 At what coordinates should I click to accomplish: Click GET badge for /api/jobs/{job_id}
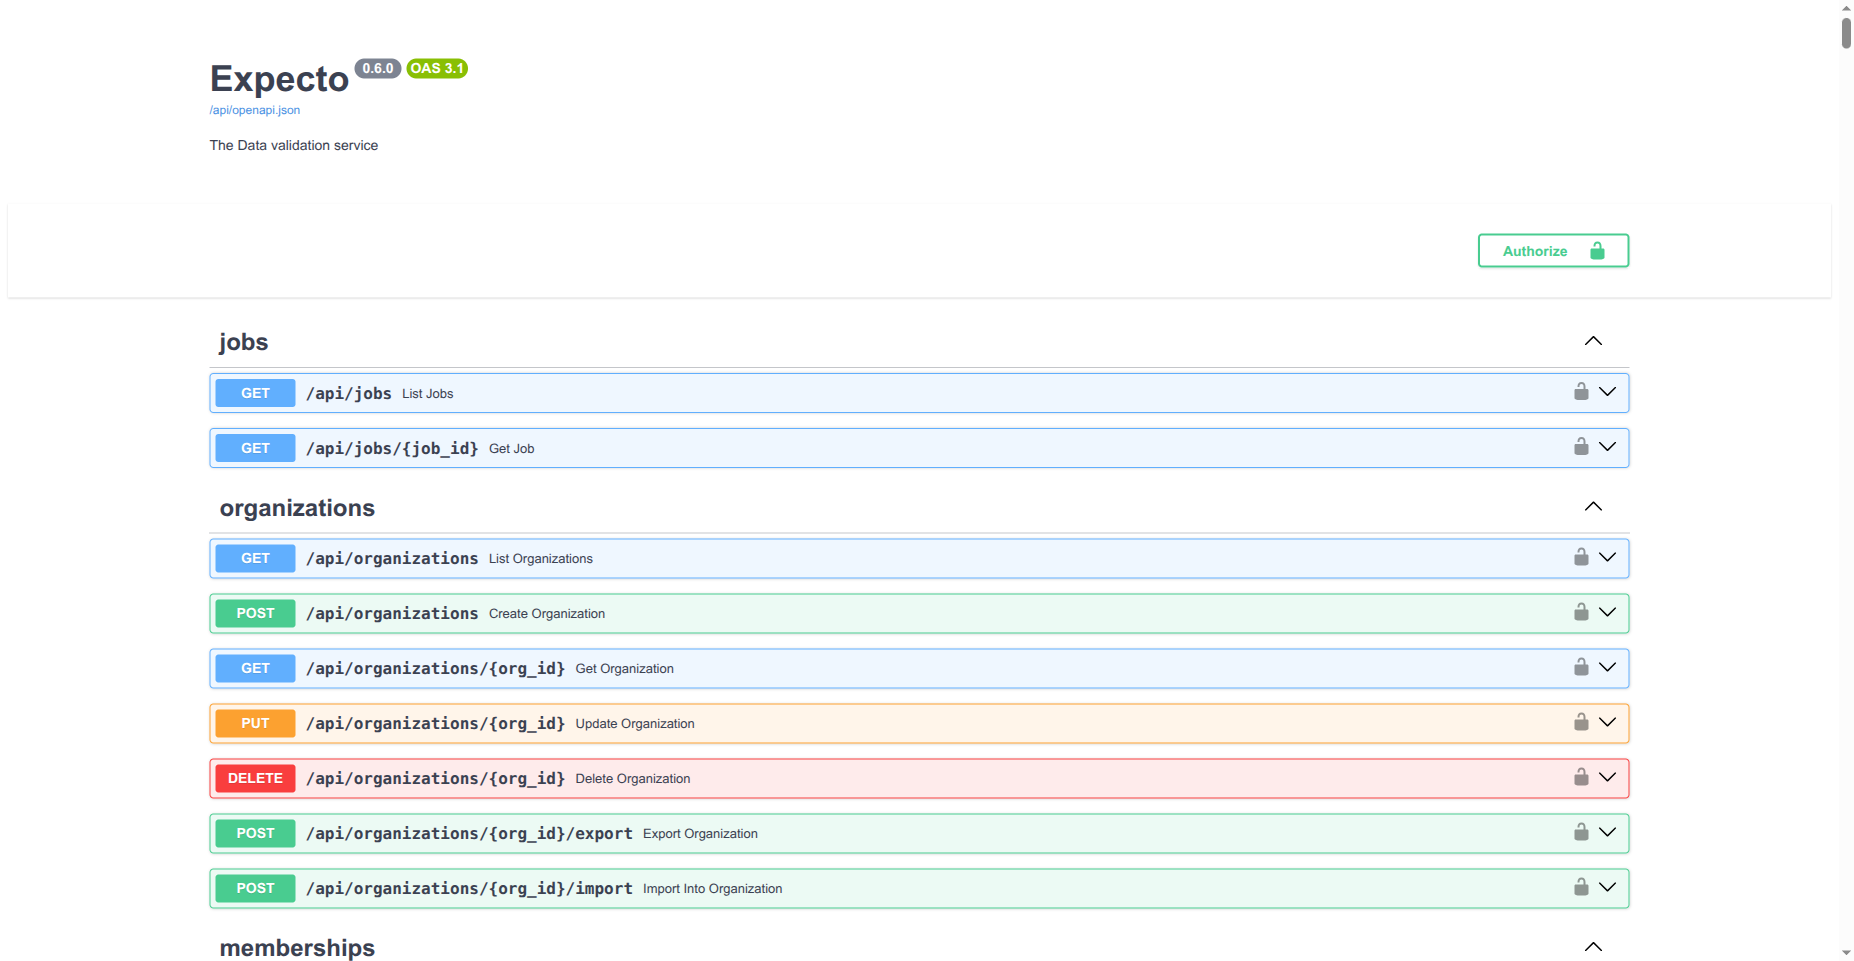click(255, 448)
